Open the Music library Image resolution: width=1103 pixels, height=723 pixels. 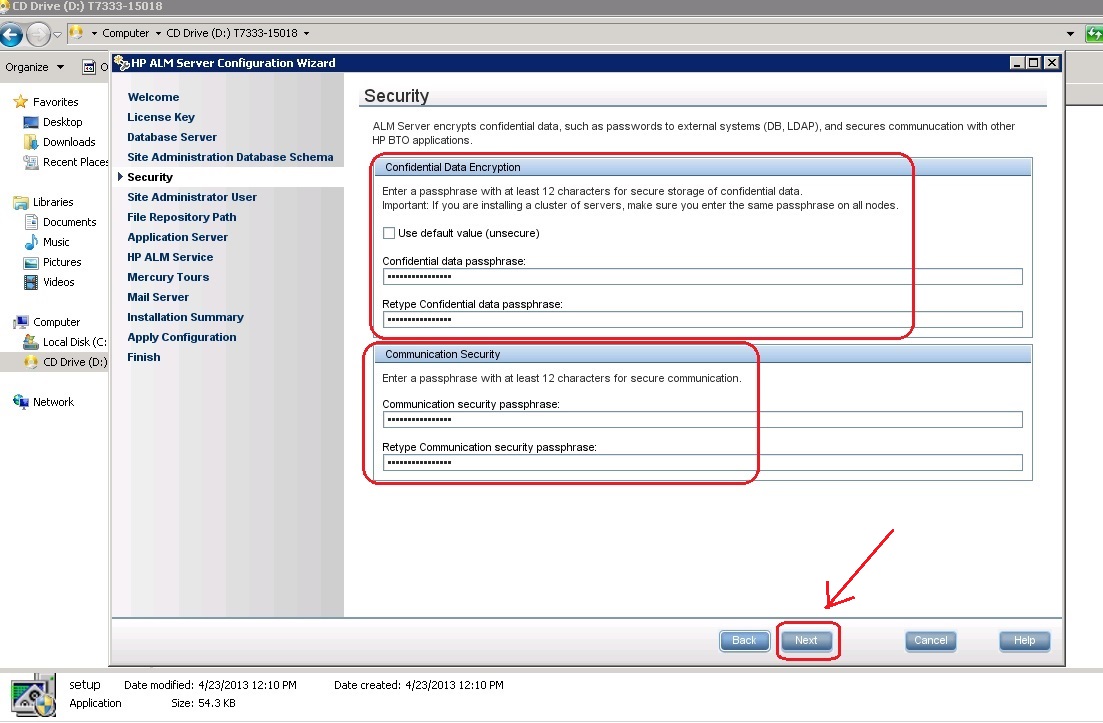click(56, 242)
